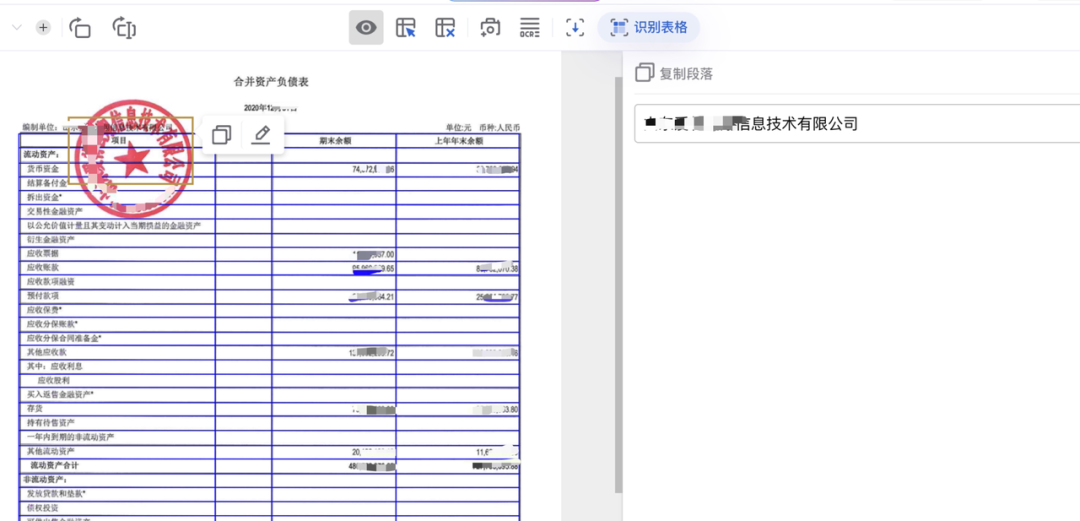Select the 衍生金融资产 row label
1080x521 pixels.
(50, 239)
